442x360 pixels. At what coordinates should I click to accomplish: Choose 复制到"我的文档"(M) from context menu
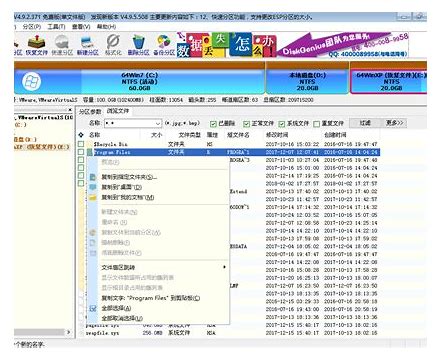128,198
